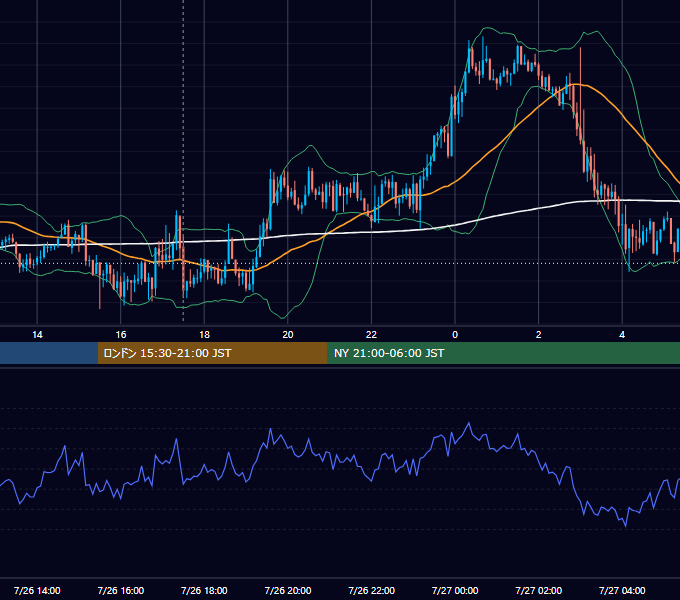
Task: Click the 18 hour label on price chart axis
Action: [x=204, y=335]
